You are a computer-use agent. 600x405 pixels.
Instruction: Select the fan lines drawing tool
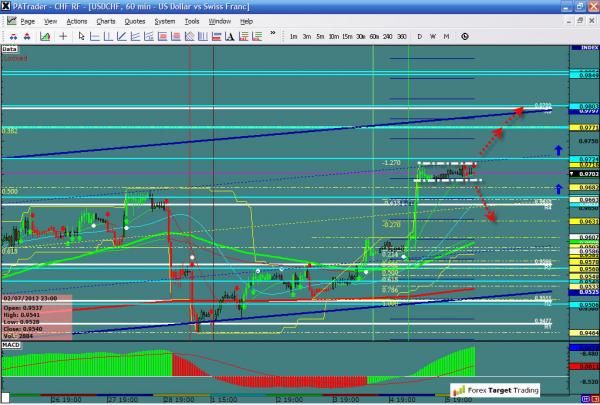135,37
